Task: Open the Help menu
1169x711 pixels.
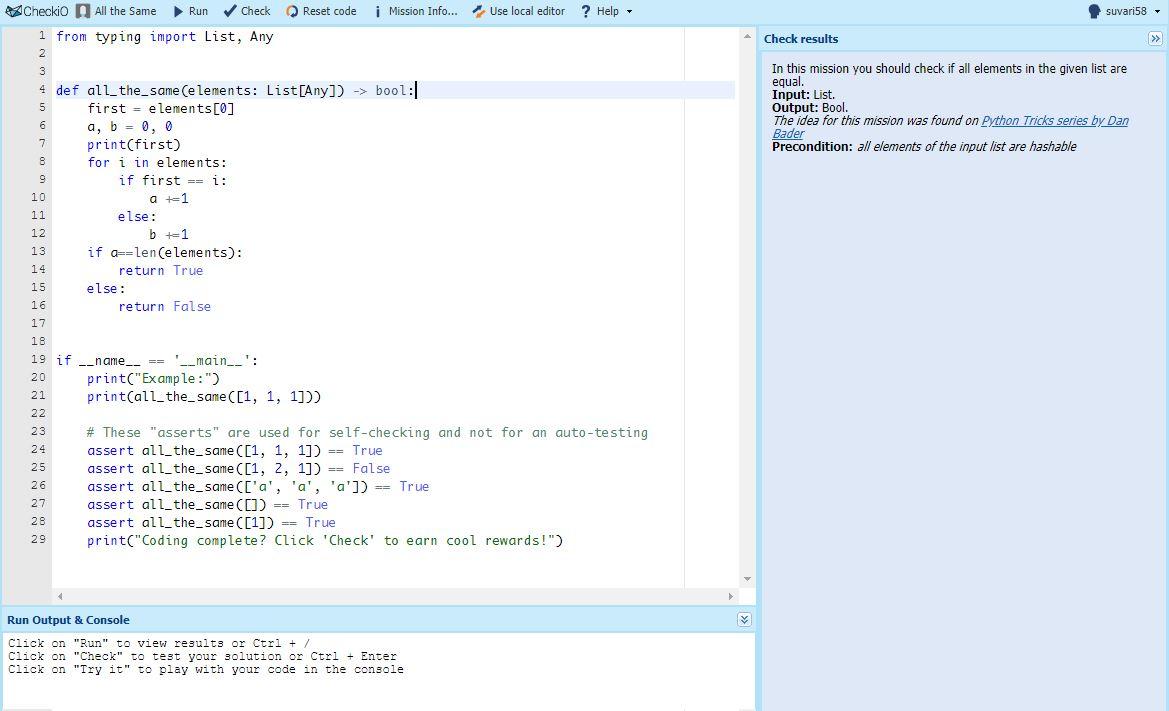Action: point(608,11)
